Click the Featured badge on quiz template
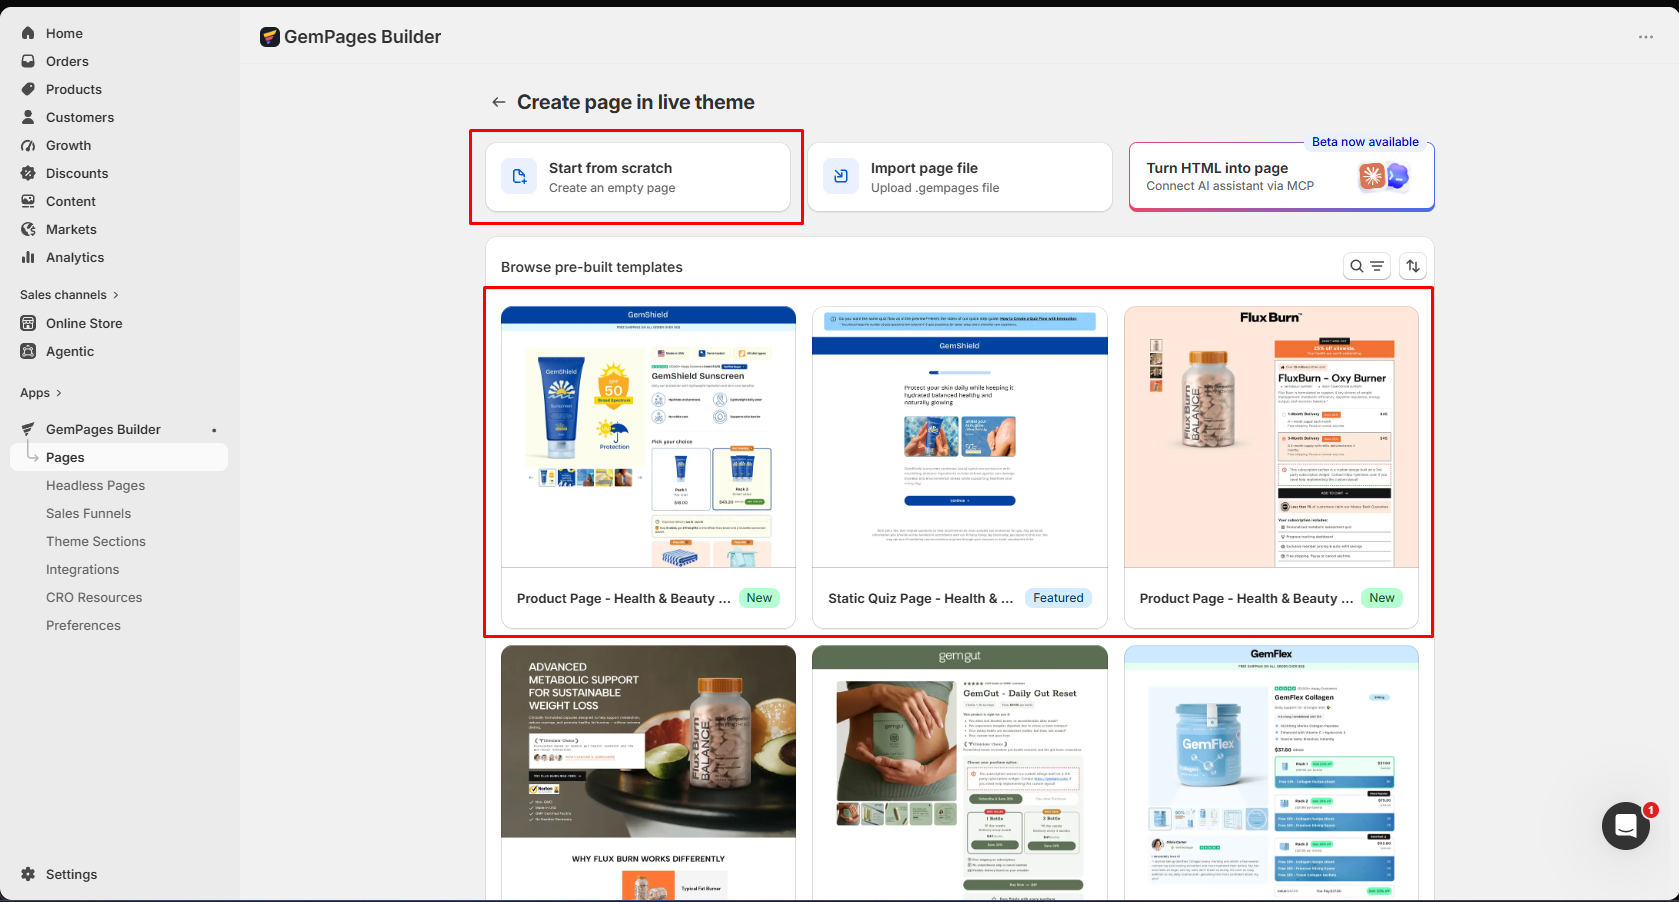The height and width of the screenshot is (902, 1679). pos(1058,598)
